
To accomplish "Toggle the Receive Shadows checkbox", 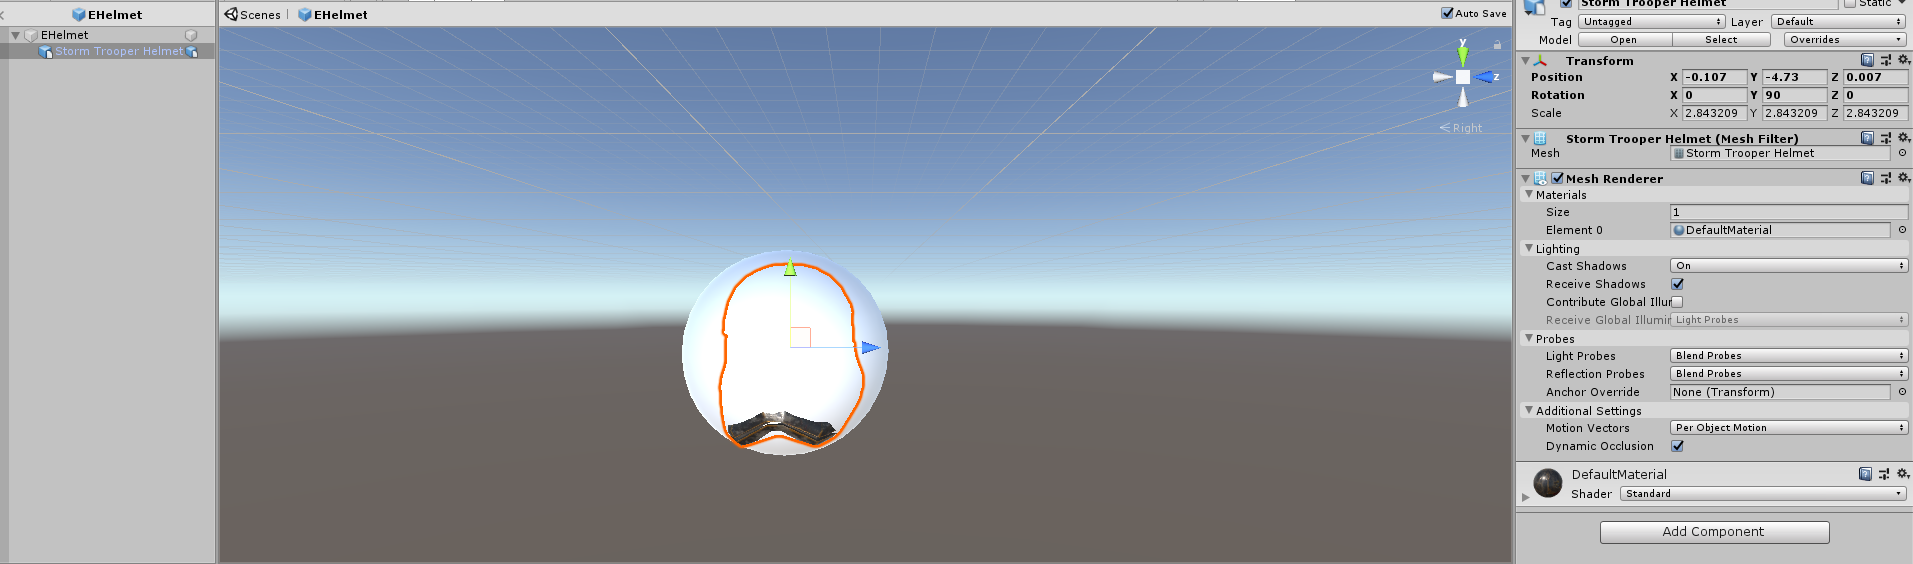I will coord(1677,284).
